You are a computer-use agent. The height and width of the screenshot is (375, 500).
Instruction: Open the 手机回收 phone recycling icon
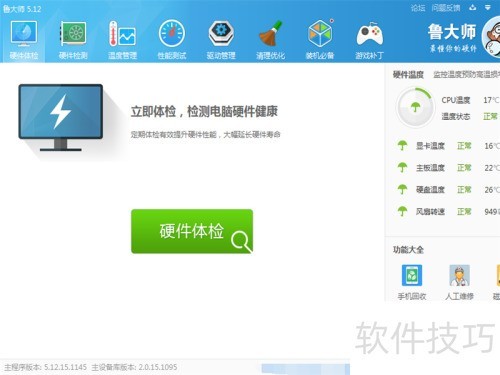pos(412,275)
